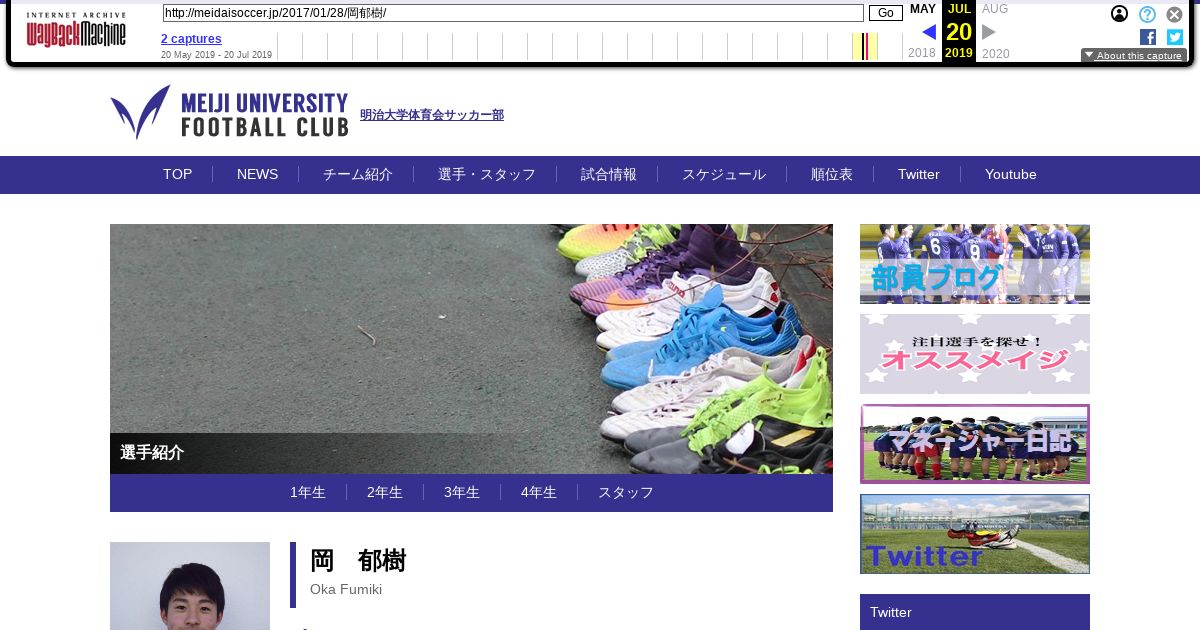Open the 選手・スタッフ menu item
The width and height of the screenshot is (1200, 630).
pos(487,174)
